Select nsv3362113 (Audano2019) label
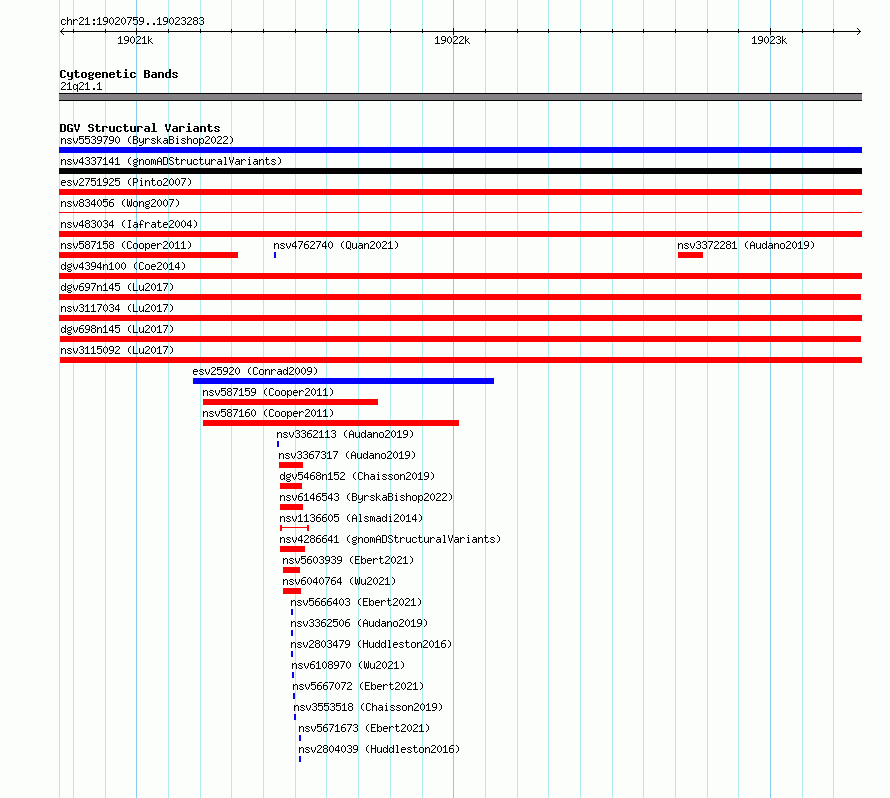The image size is (890, 798). (345, 434)
